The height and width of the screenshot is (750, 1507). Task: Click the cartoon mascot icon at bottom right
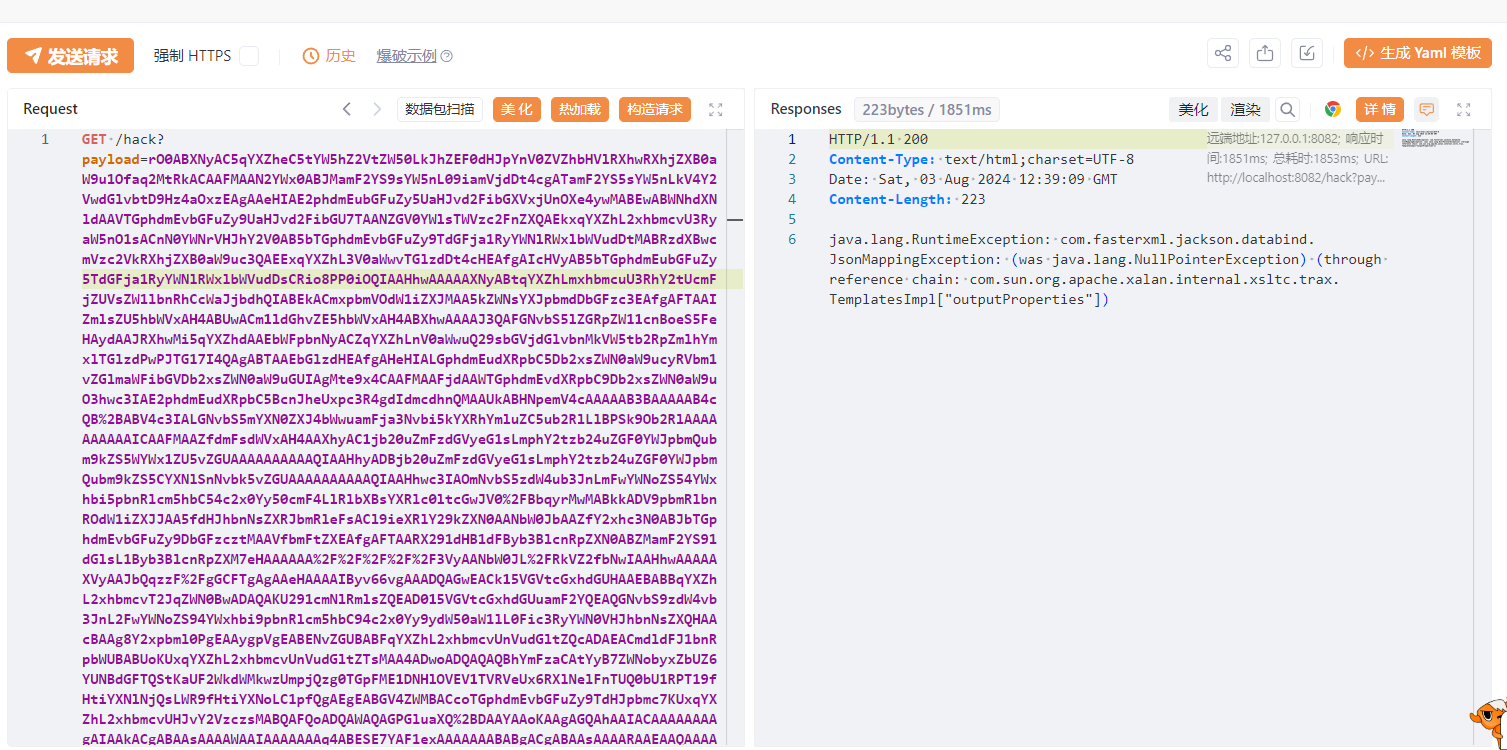(1488, 724)
